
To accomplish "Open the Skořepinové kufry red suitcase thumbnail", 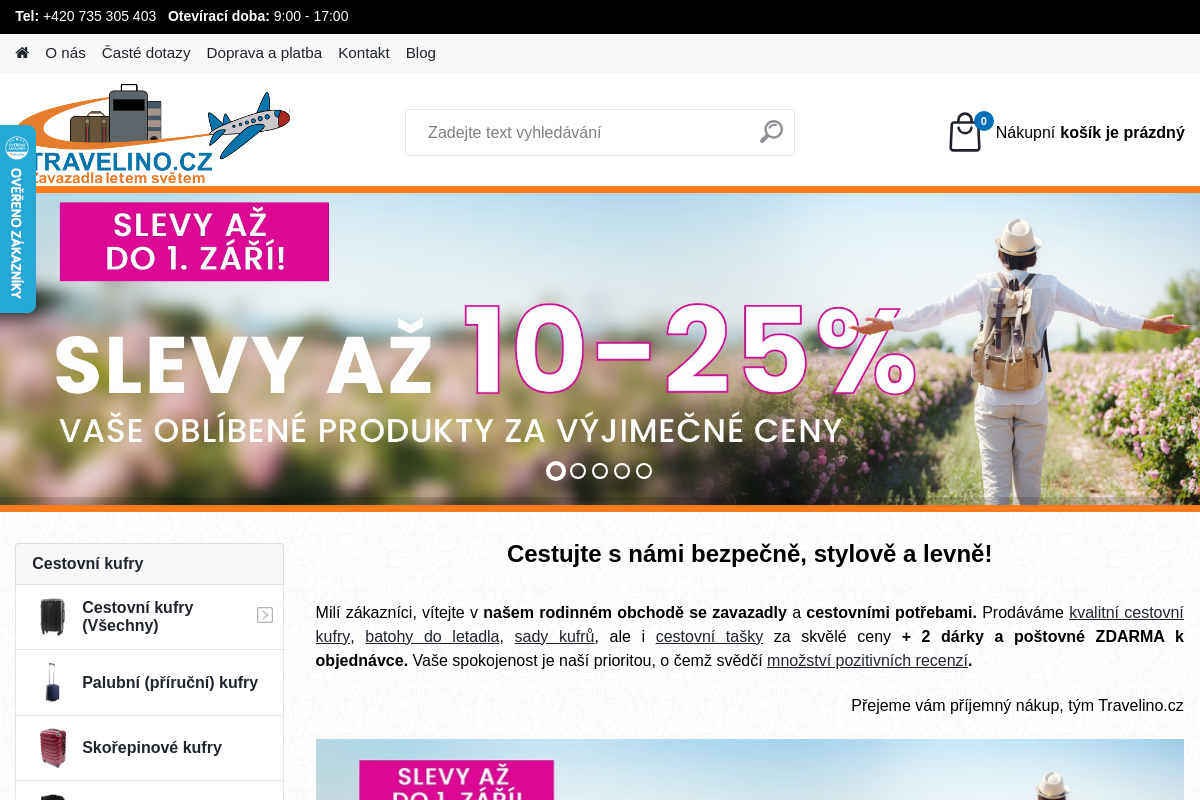I will click(52, 748).
